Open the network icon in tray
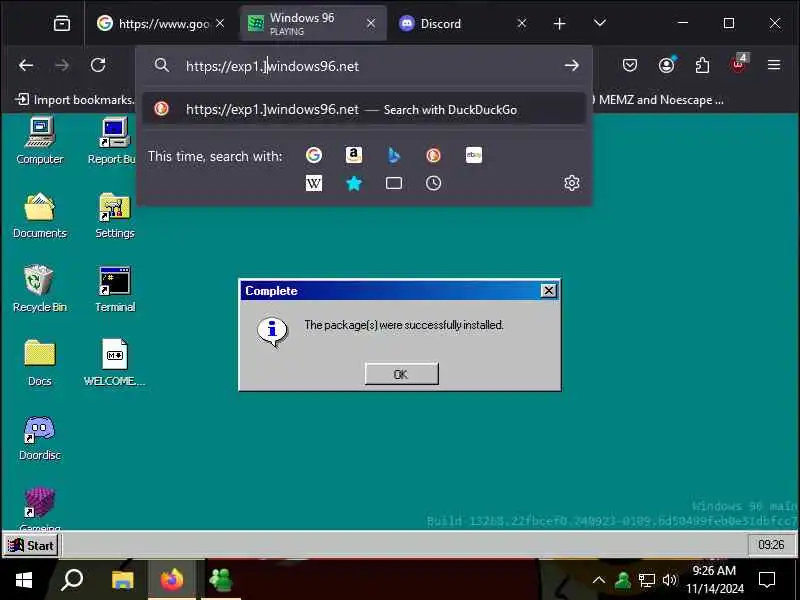This screenshot has height=600, width=800. [646, 580]
